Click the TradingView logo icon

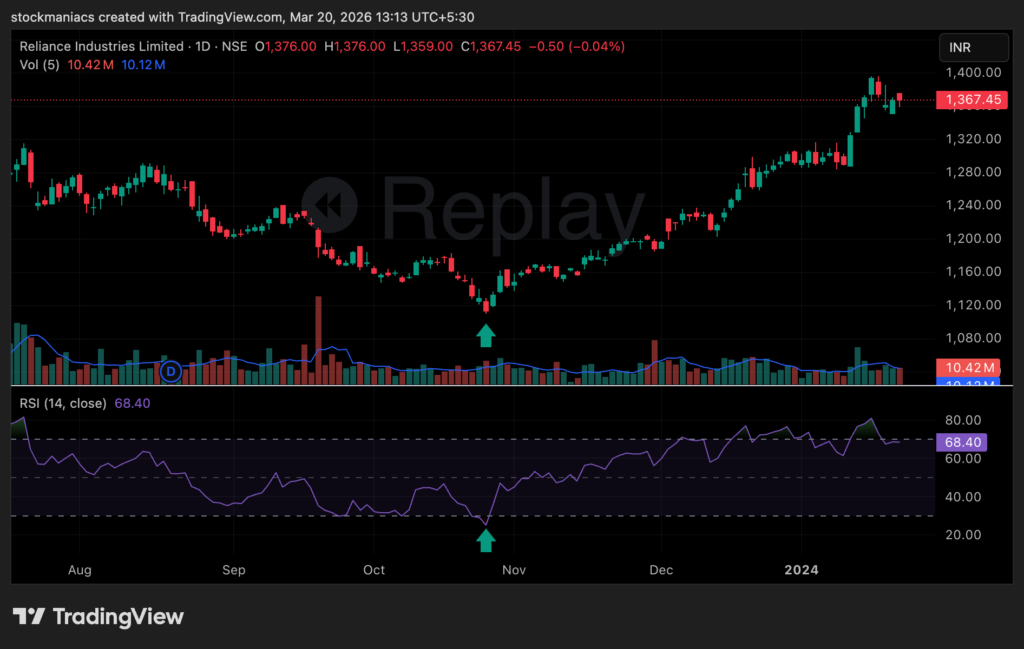coord(29,616)
